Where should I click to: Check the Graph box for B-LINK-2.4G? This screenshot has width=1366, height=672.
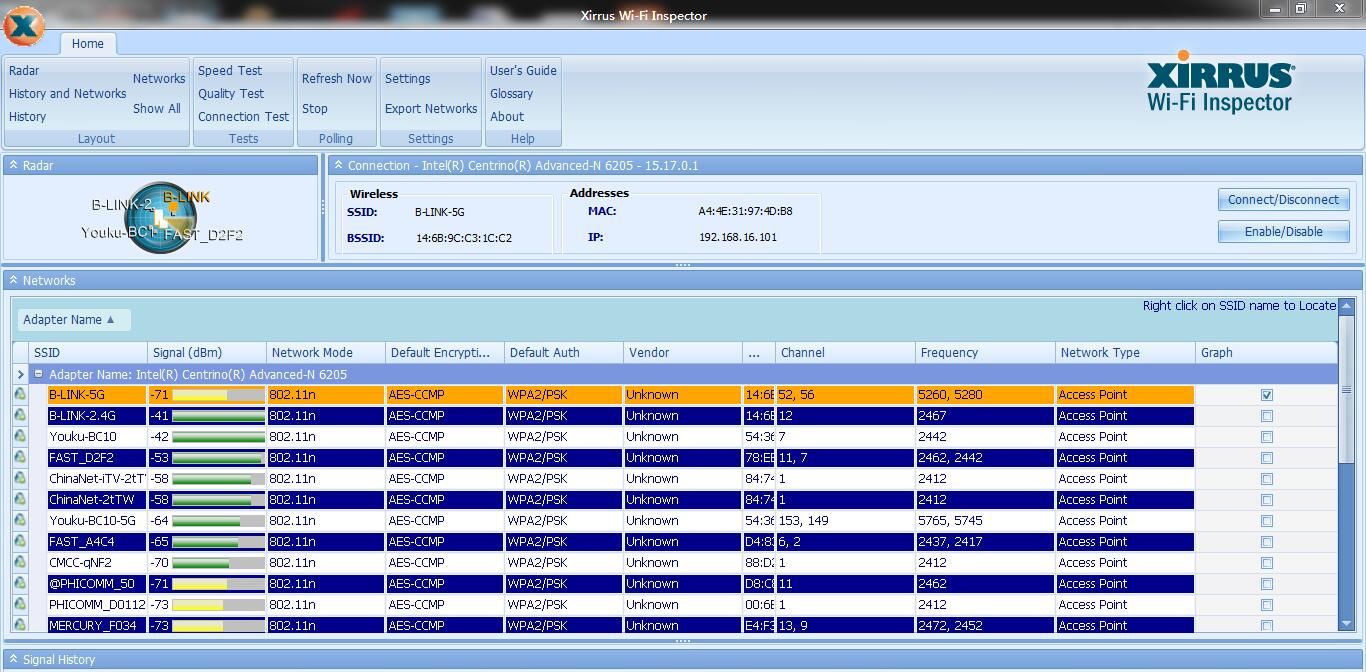(1267, 416)
